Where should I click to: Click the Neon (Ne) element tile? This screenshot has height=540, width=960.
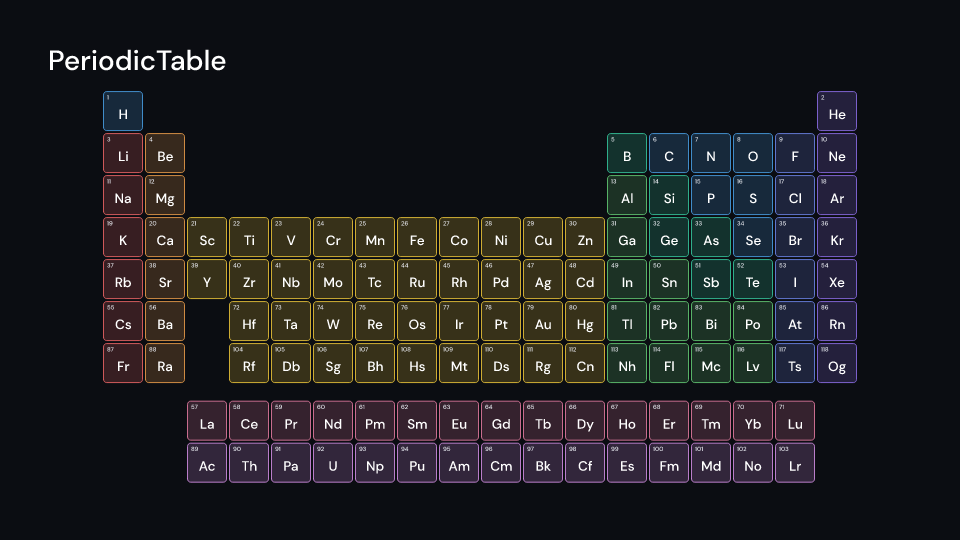(x=837, y=153)
